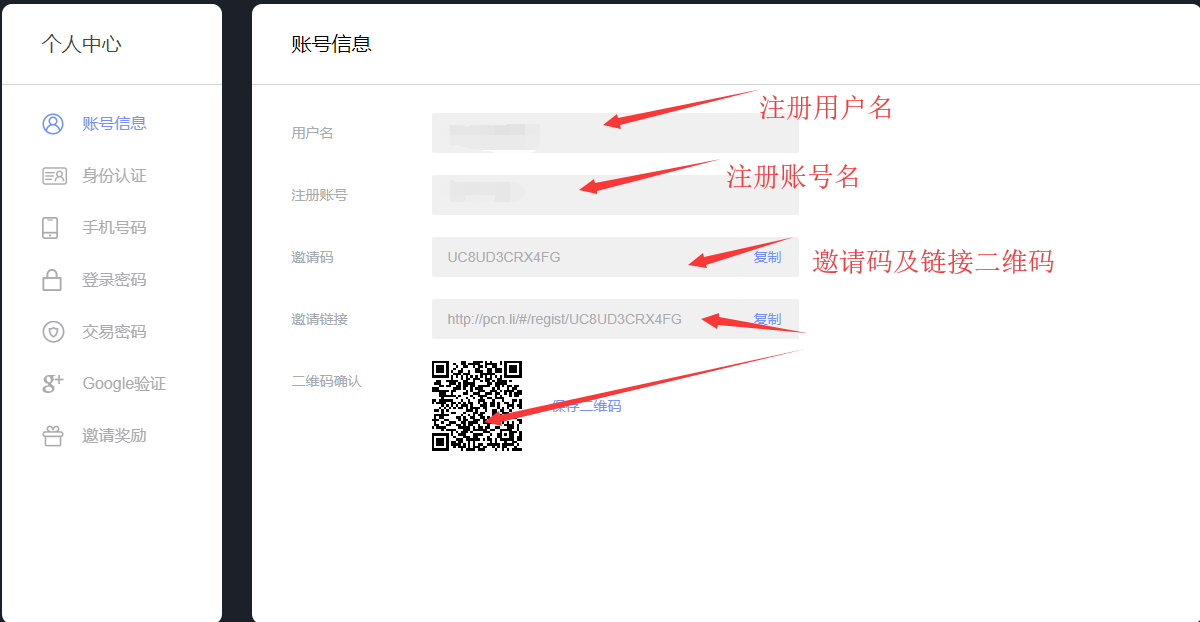
Task: Click the 身份认证 ID card icon
Action: (x=53, y=176)
